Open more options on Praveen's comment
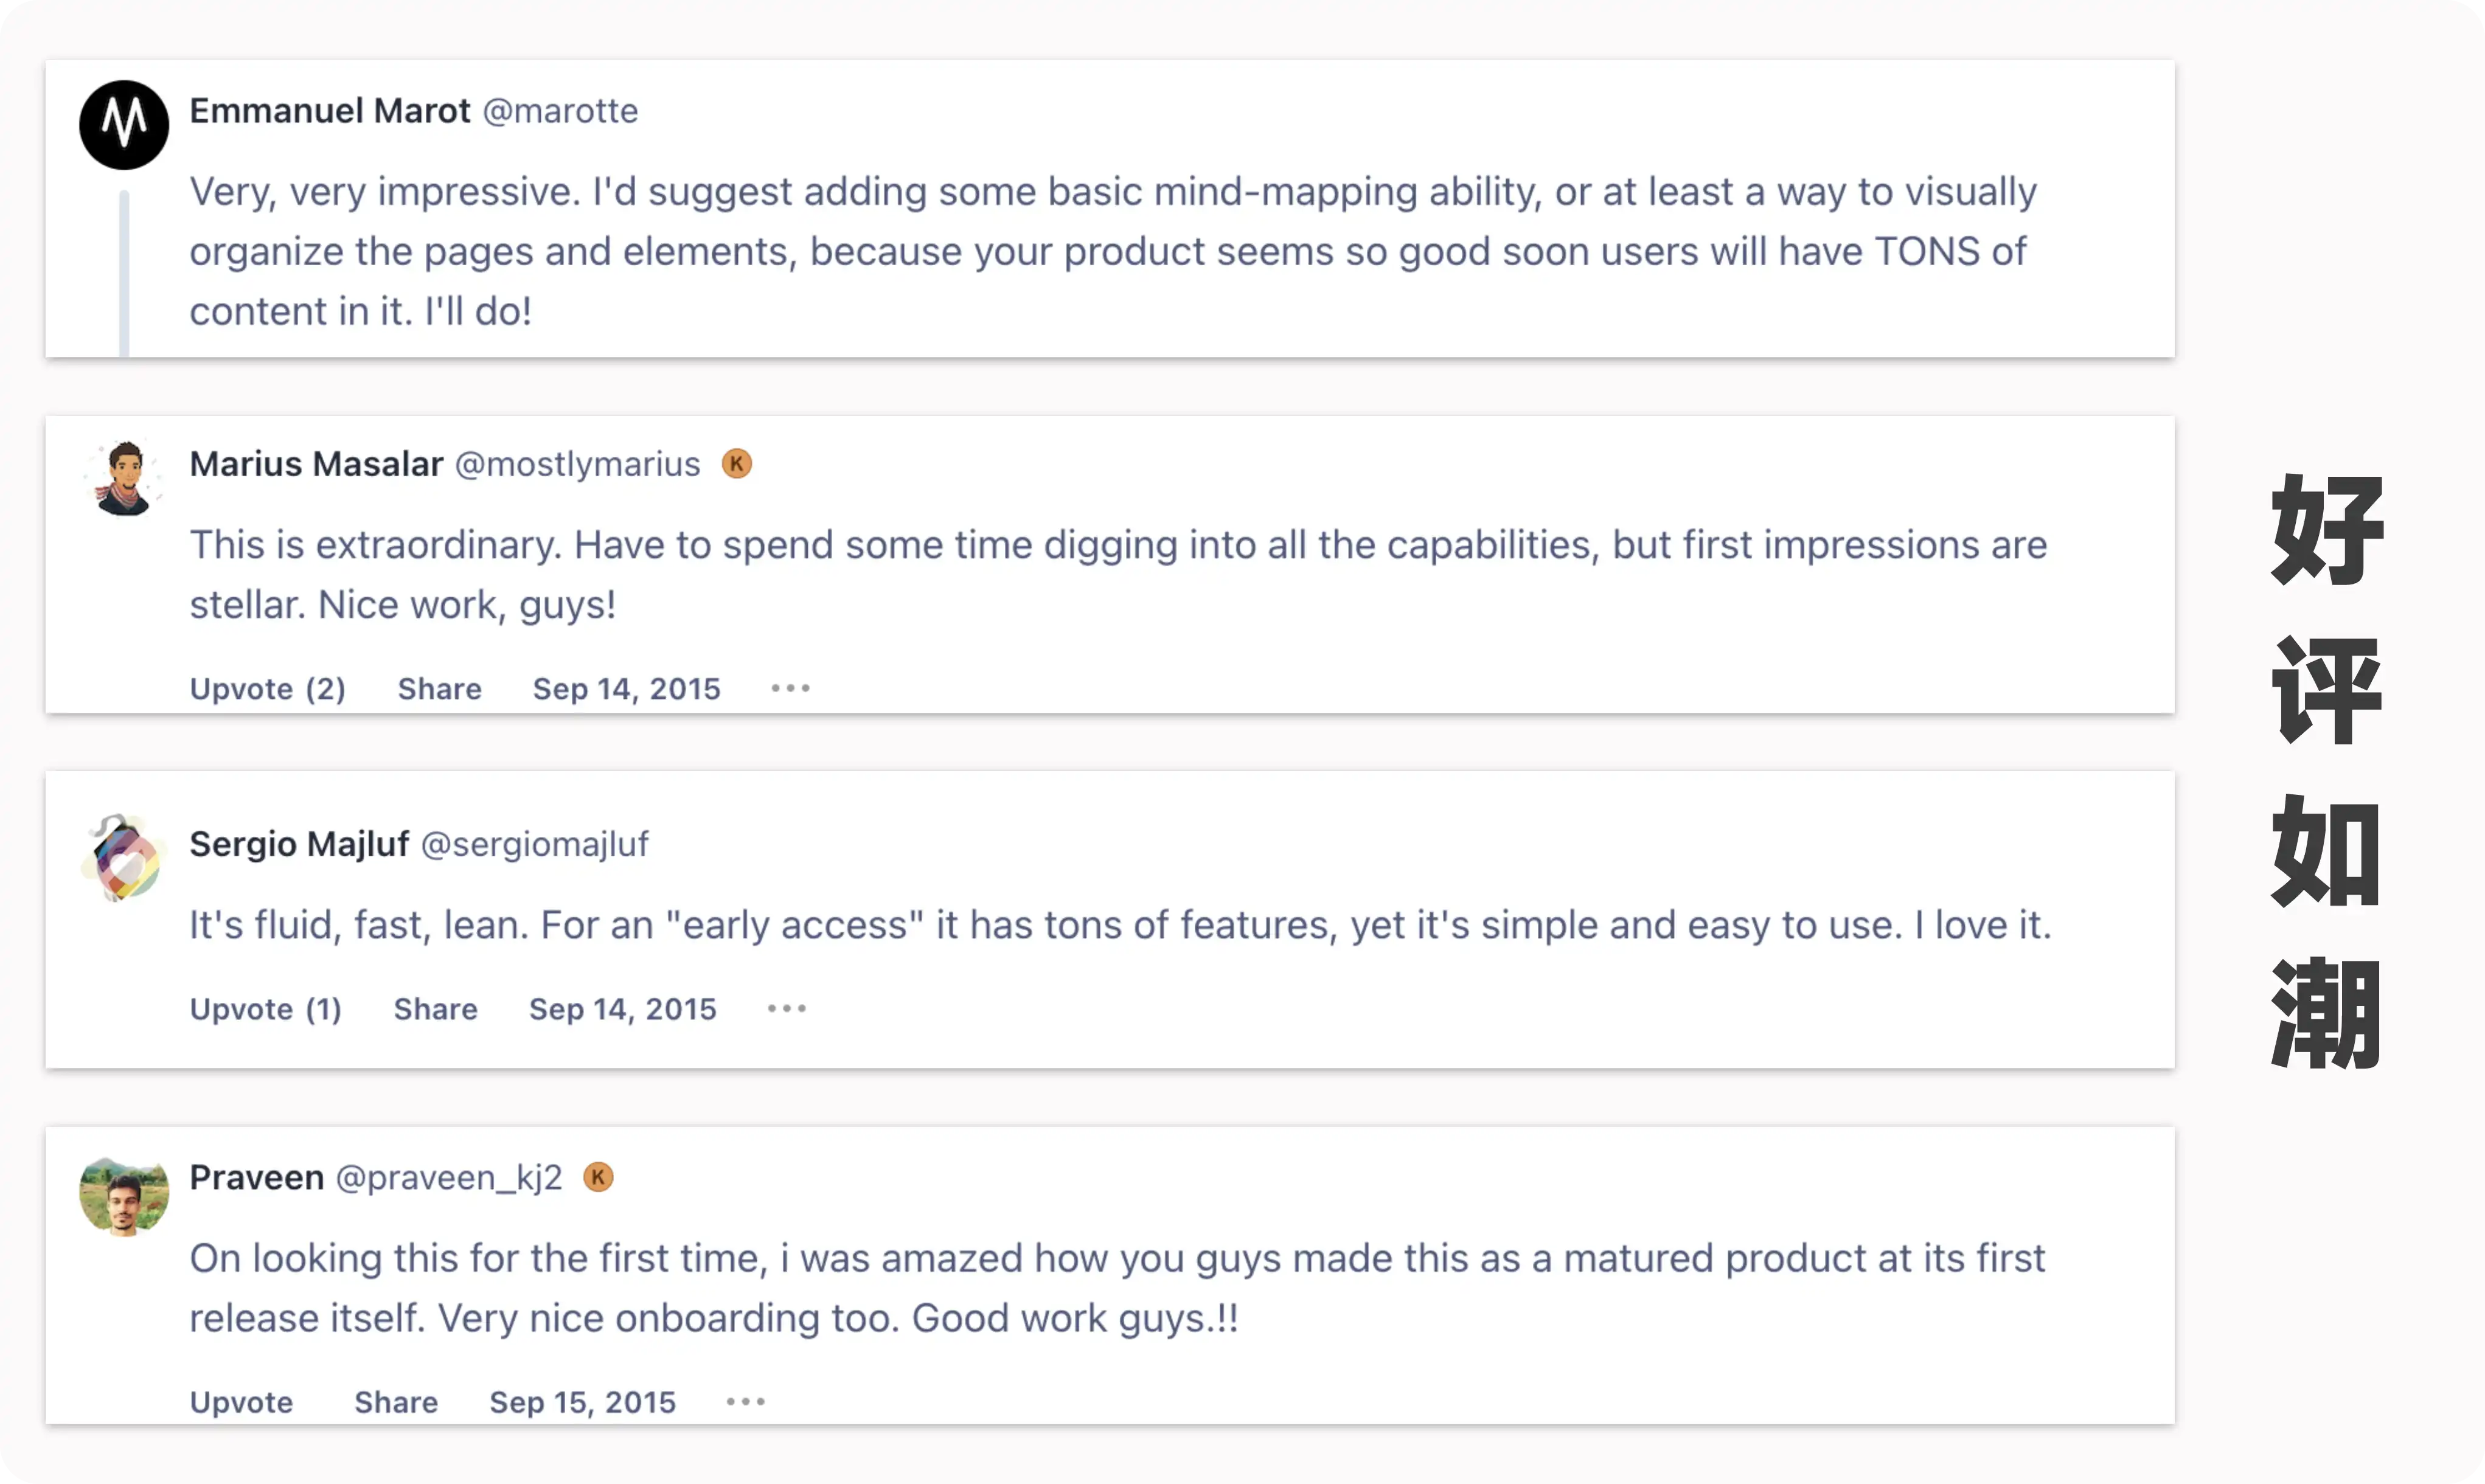2485x1484 pixels. (x=745, y=1401)
